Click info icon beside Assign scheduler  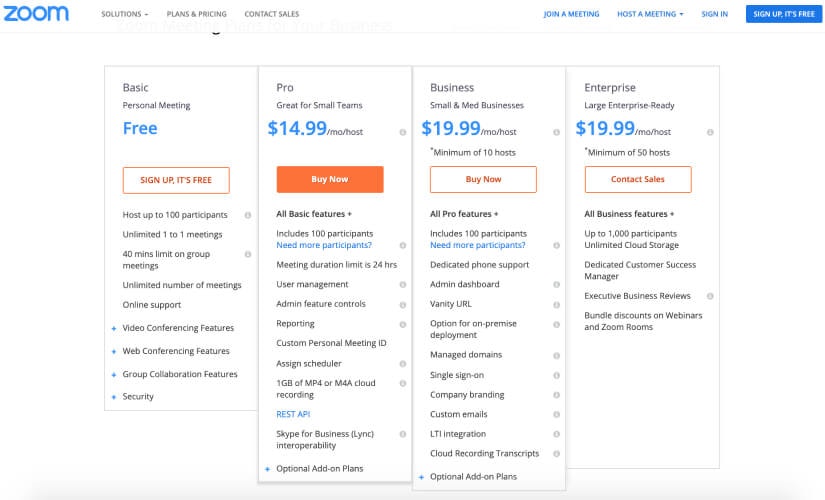[x=403, y=364]
